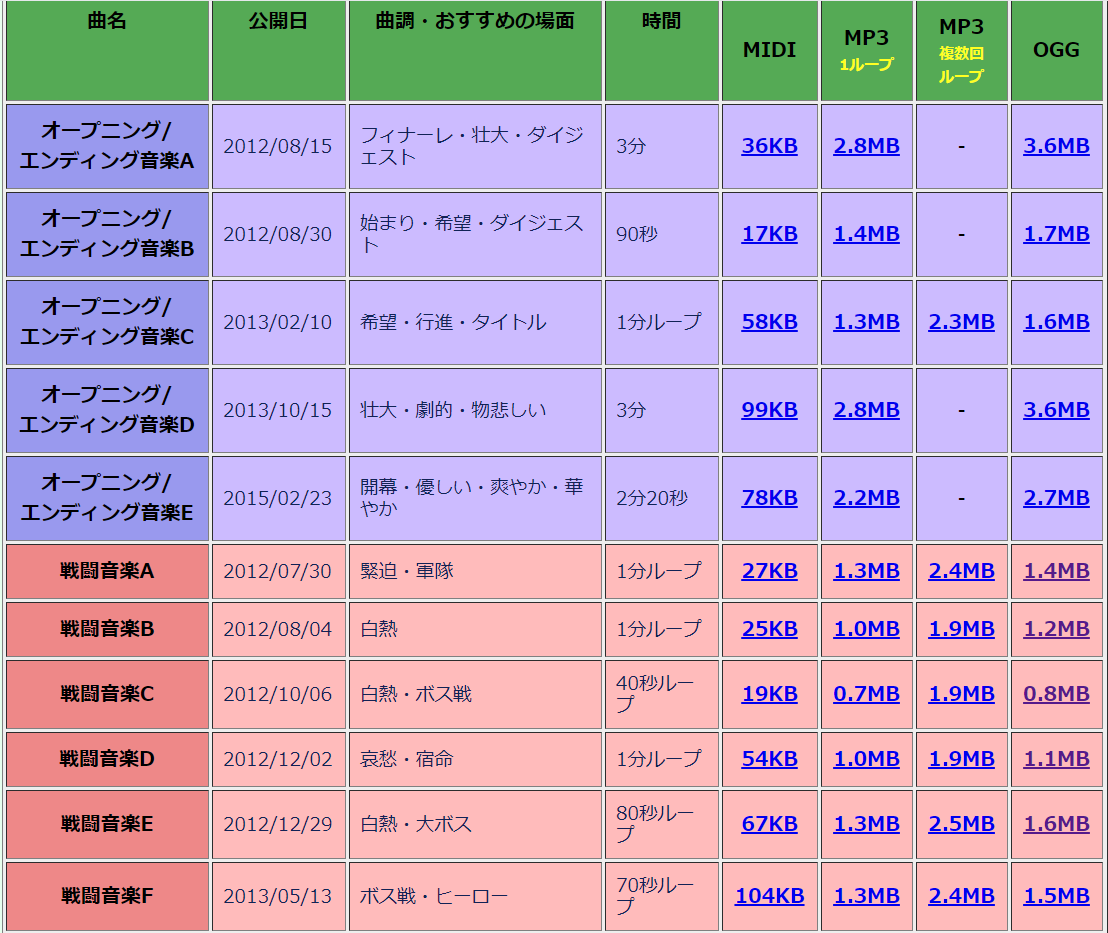Screen dimensions: 1108x933
Task: Click the description 壮大・劇的・物悲しい
Action: click(x=453, y=410)
